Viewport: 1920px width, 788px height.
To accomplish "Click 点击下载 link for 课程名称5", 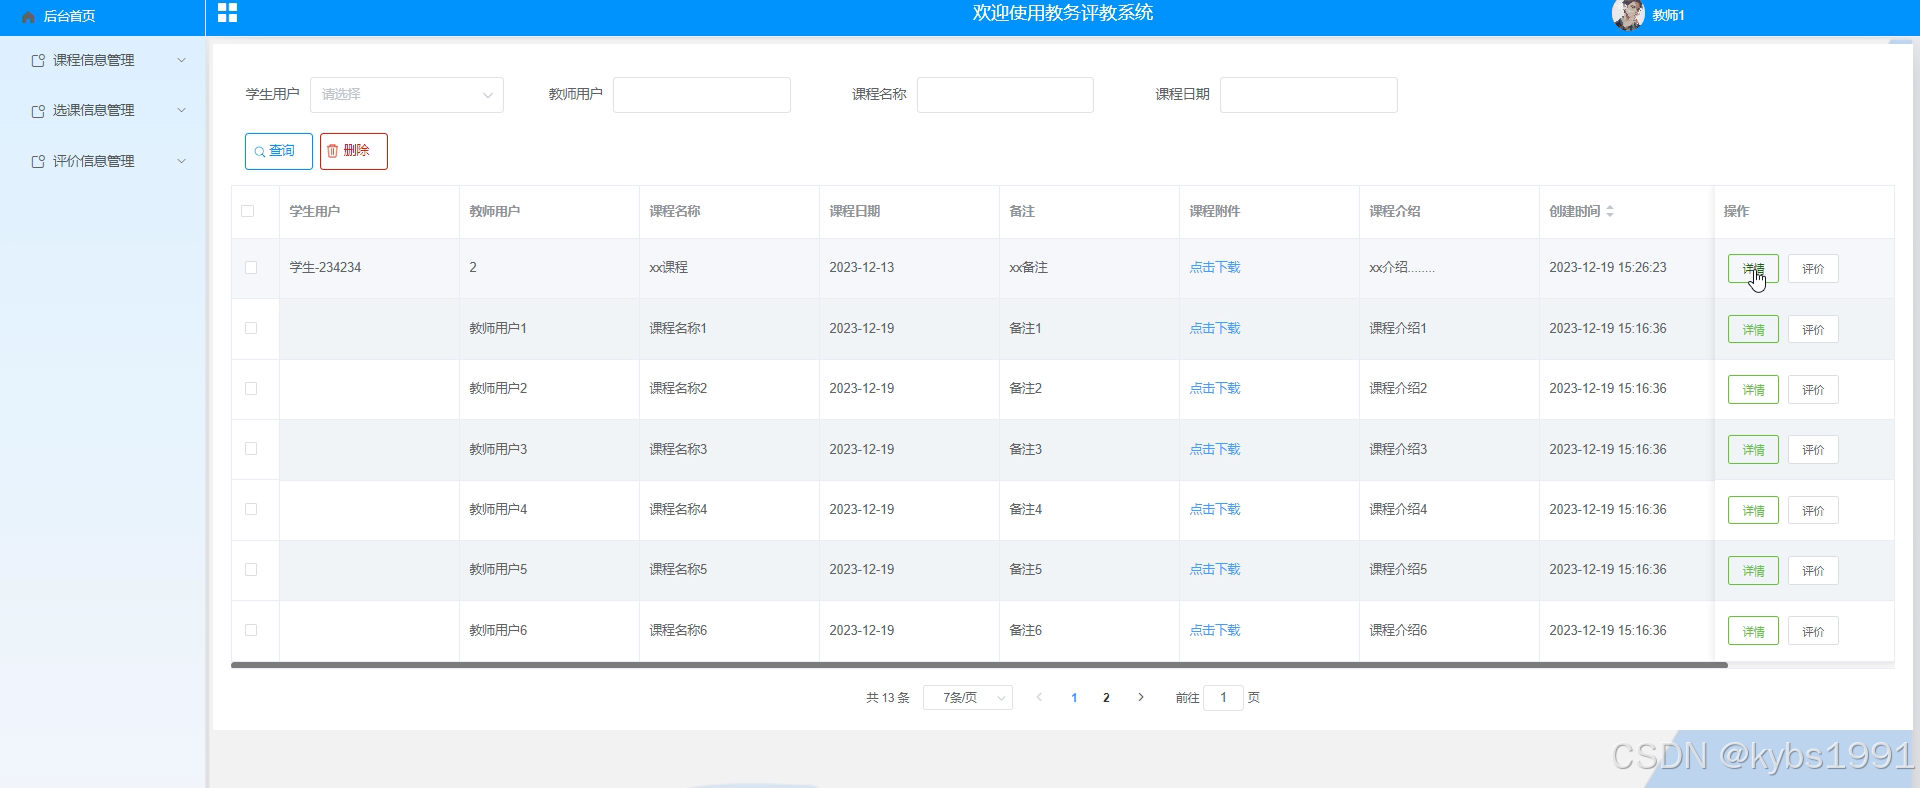I will [x=1214, y=569].
